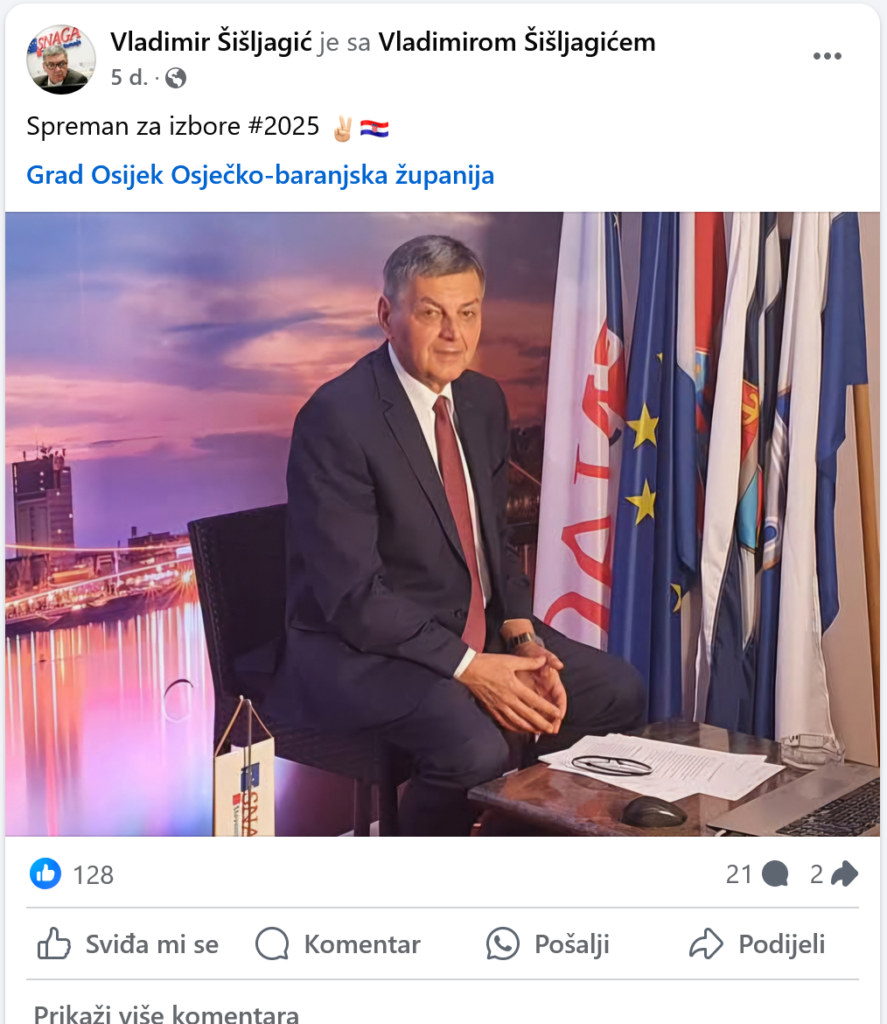Click the shares arrow icon
This screenshot has height=1024, width=887.
[x=845, y=874]
